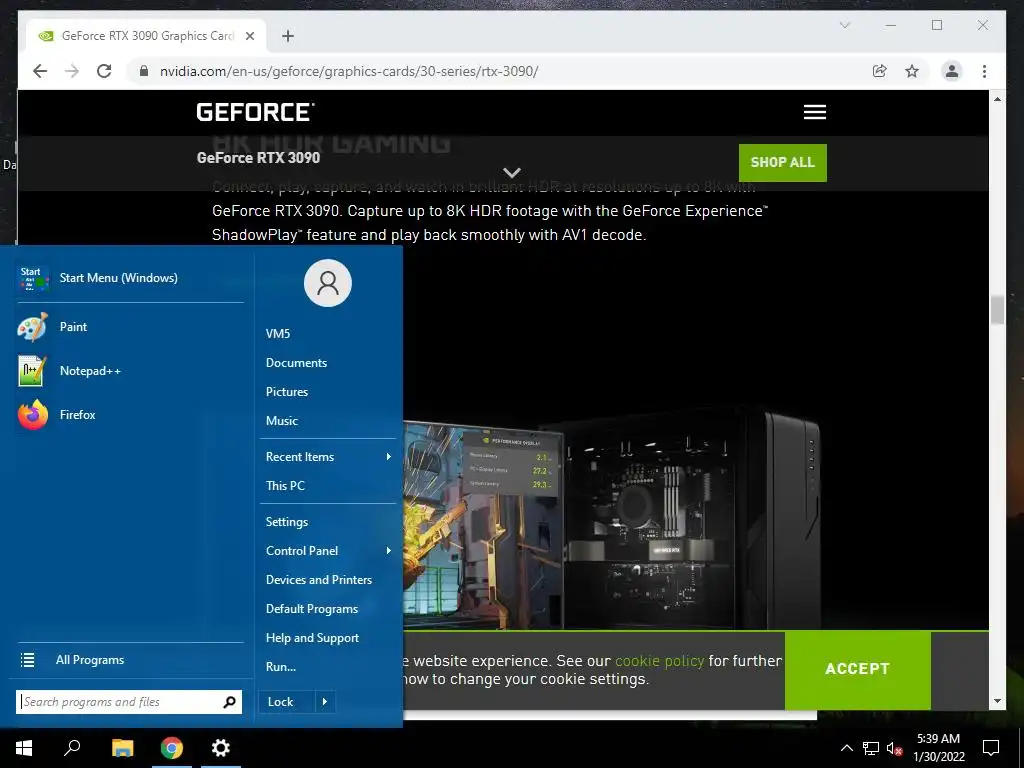This screenshot has height=768, width=1024.
Task: Switch to Chrome on the taskbar
Action: tap(172, 748)
